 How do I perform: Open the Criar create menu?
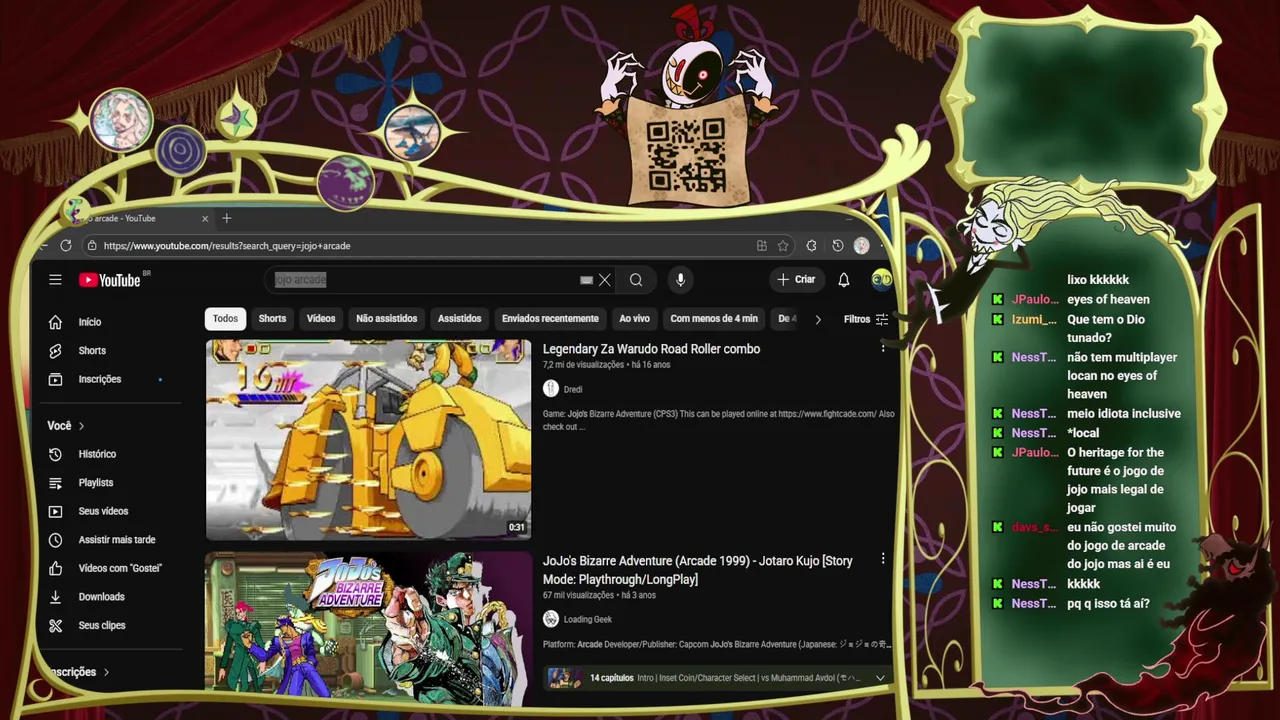(796, 280)
